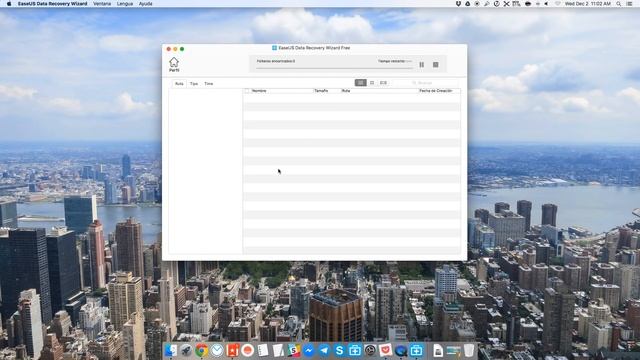This screenshot has height=360, width=640.
Task: Select the cover flow view button
Action: pyautogui.click(x=383, y=83)
